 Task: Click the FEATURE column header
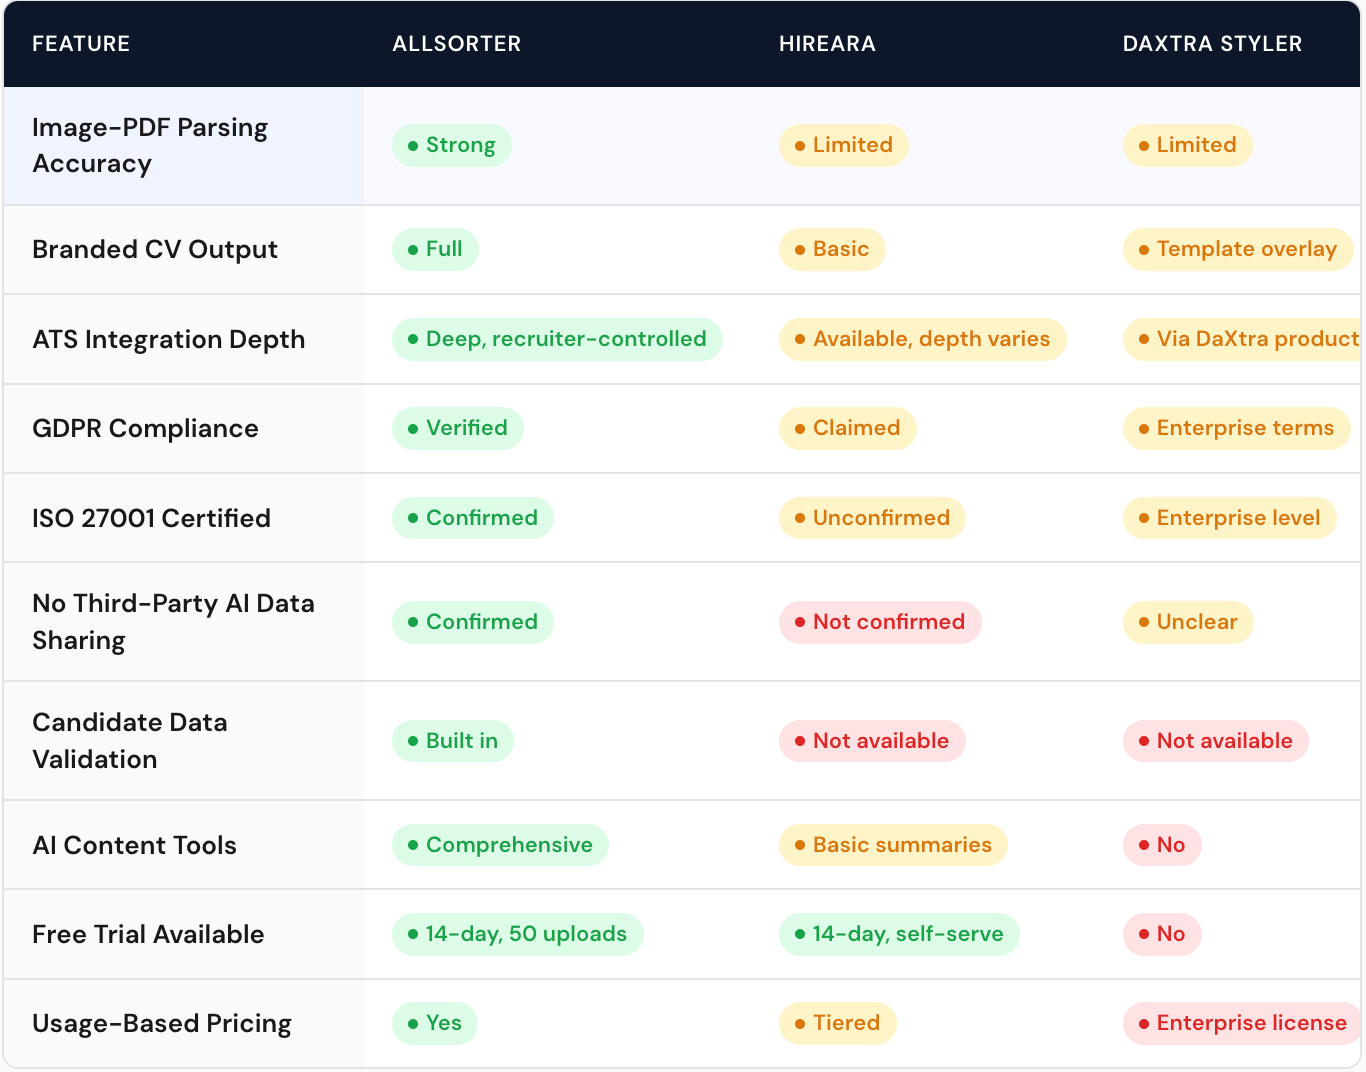pos(81,44)
